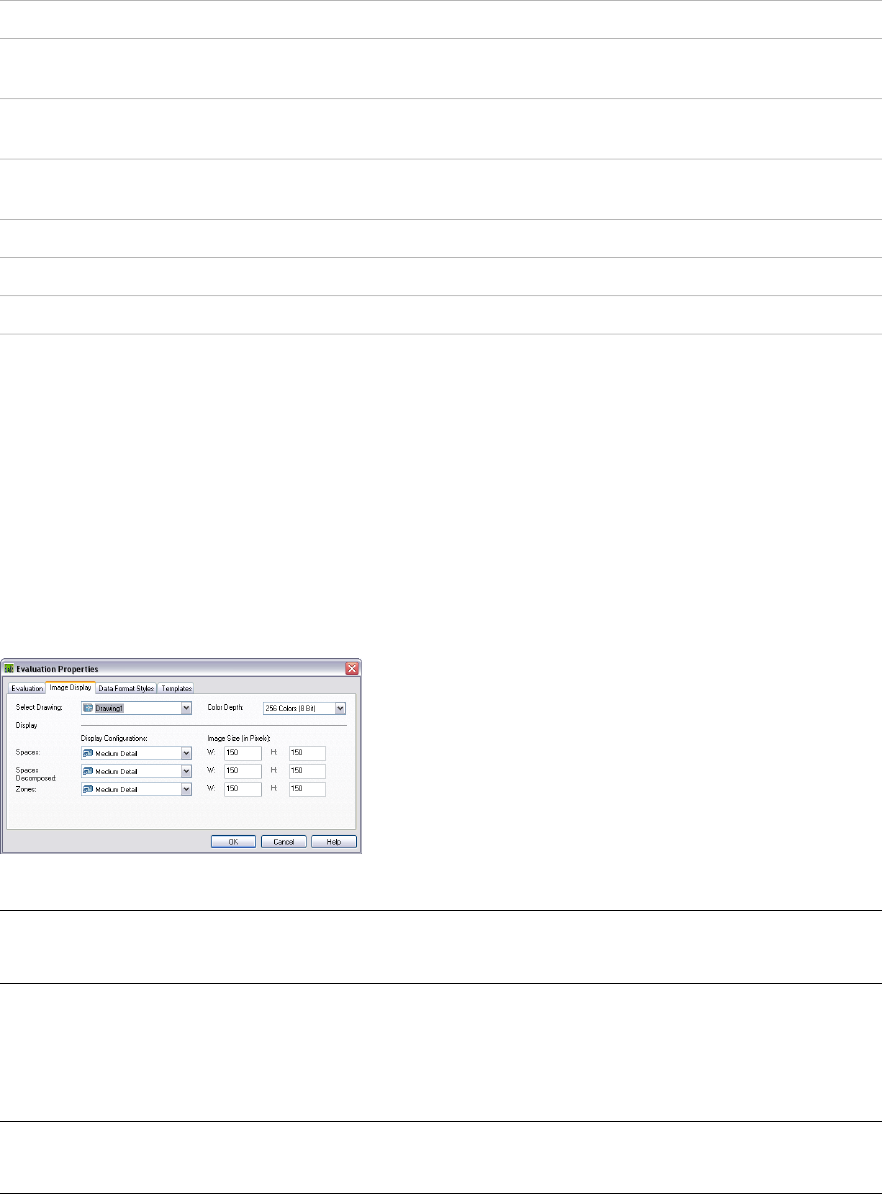Viewport: 882px width, 1194px height.
Task: Click the Zones height input field
Action: pyautogui.click(x=307, y=790)
